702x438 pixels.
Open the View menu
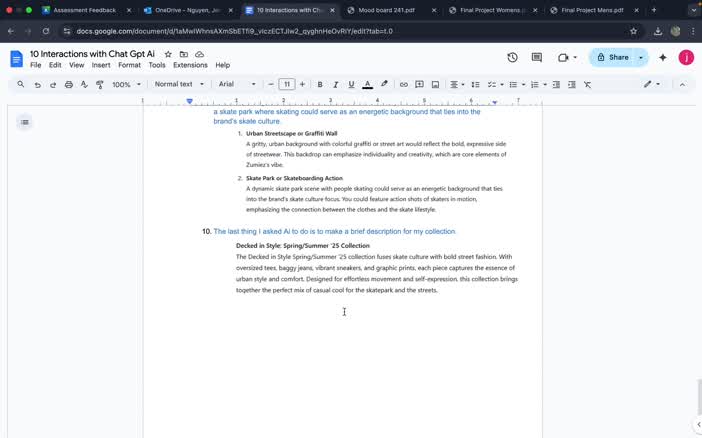pos(77,65)
